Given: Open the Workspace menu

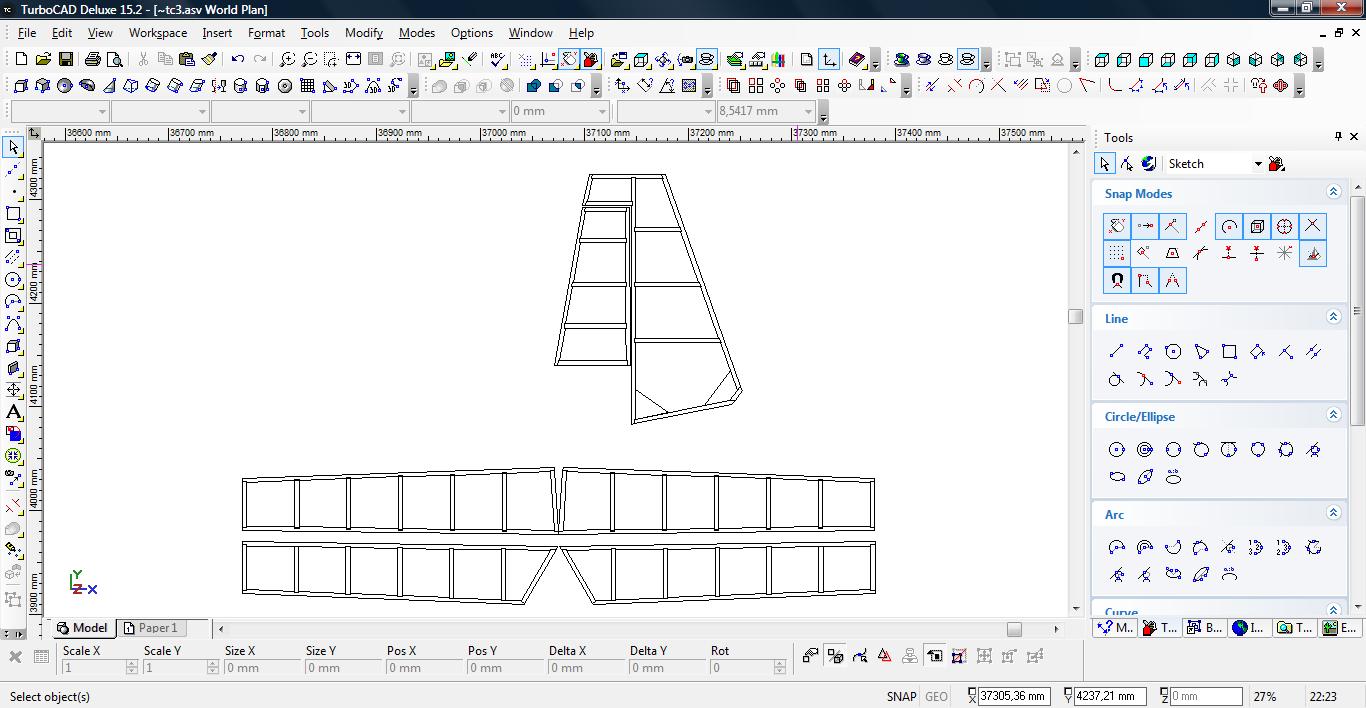Looking at the screenshot, I should pos(157,32).
